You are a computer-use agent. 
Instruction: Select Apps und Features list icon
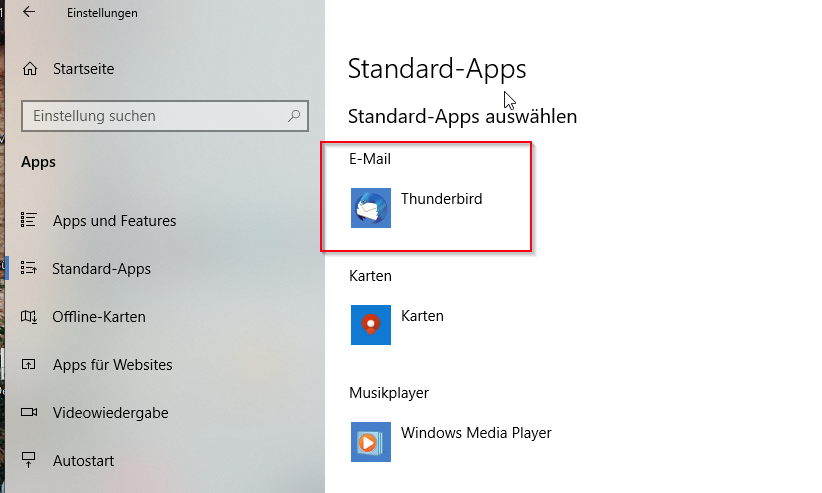[28, 220]
